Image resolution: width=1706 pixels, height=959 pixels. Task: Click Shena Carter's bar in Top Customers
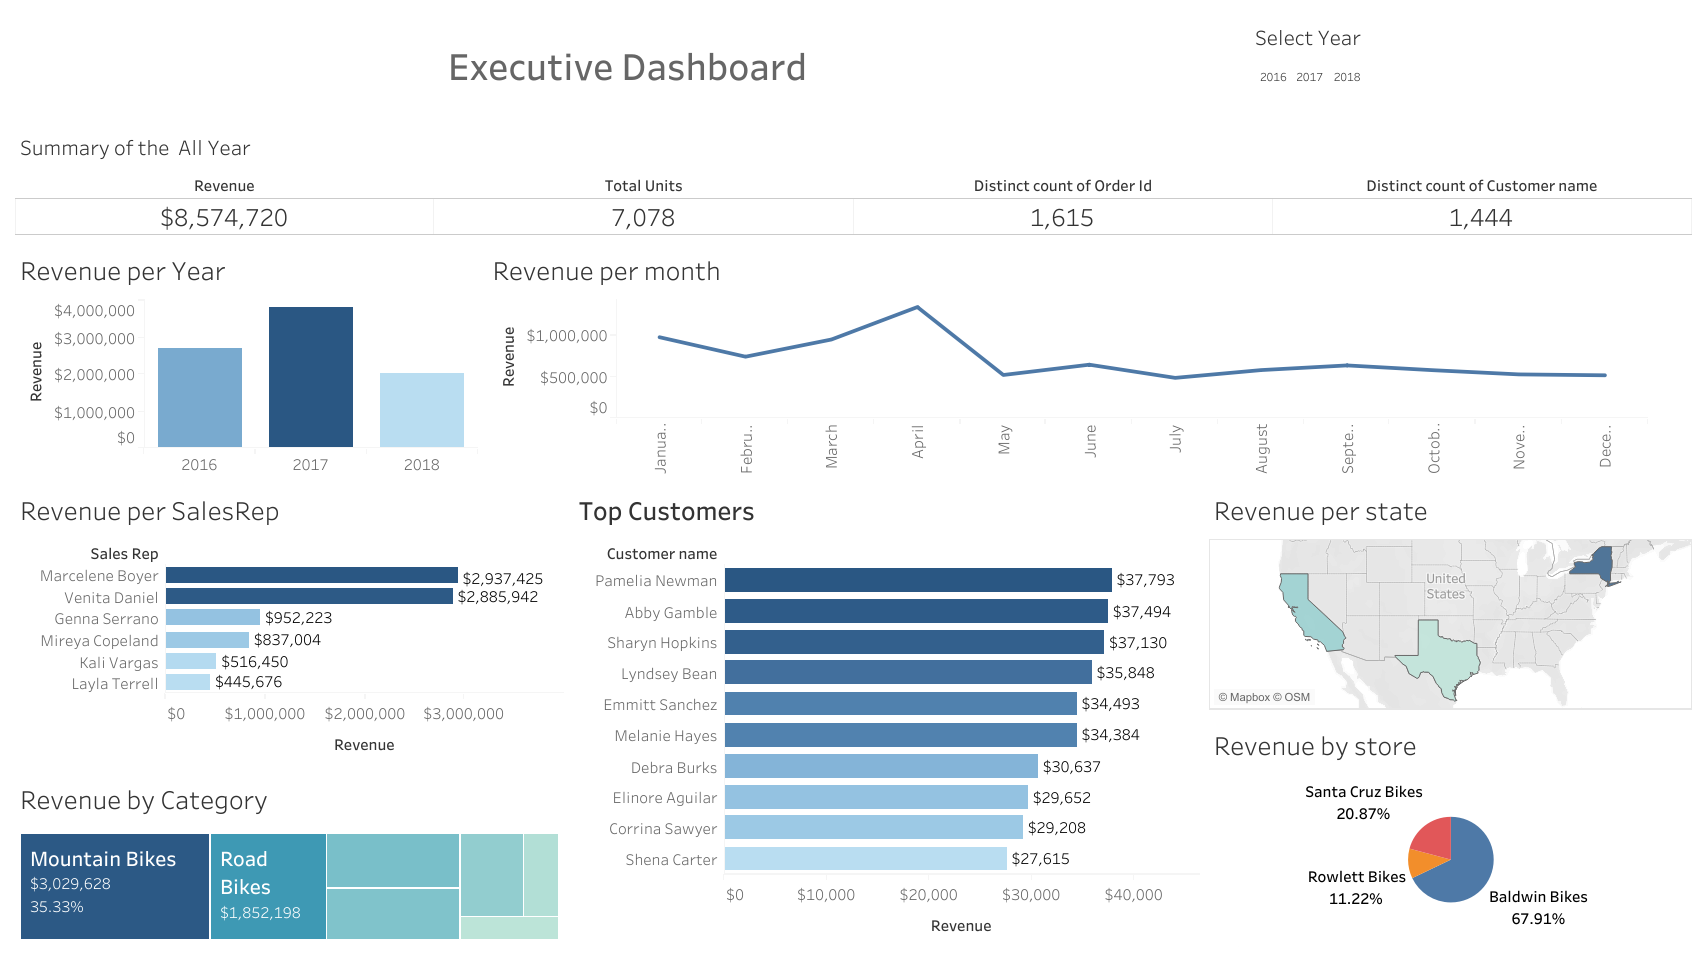[x=865, y=859]
